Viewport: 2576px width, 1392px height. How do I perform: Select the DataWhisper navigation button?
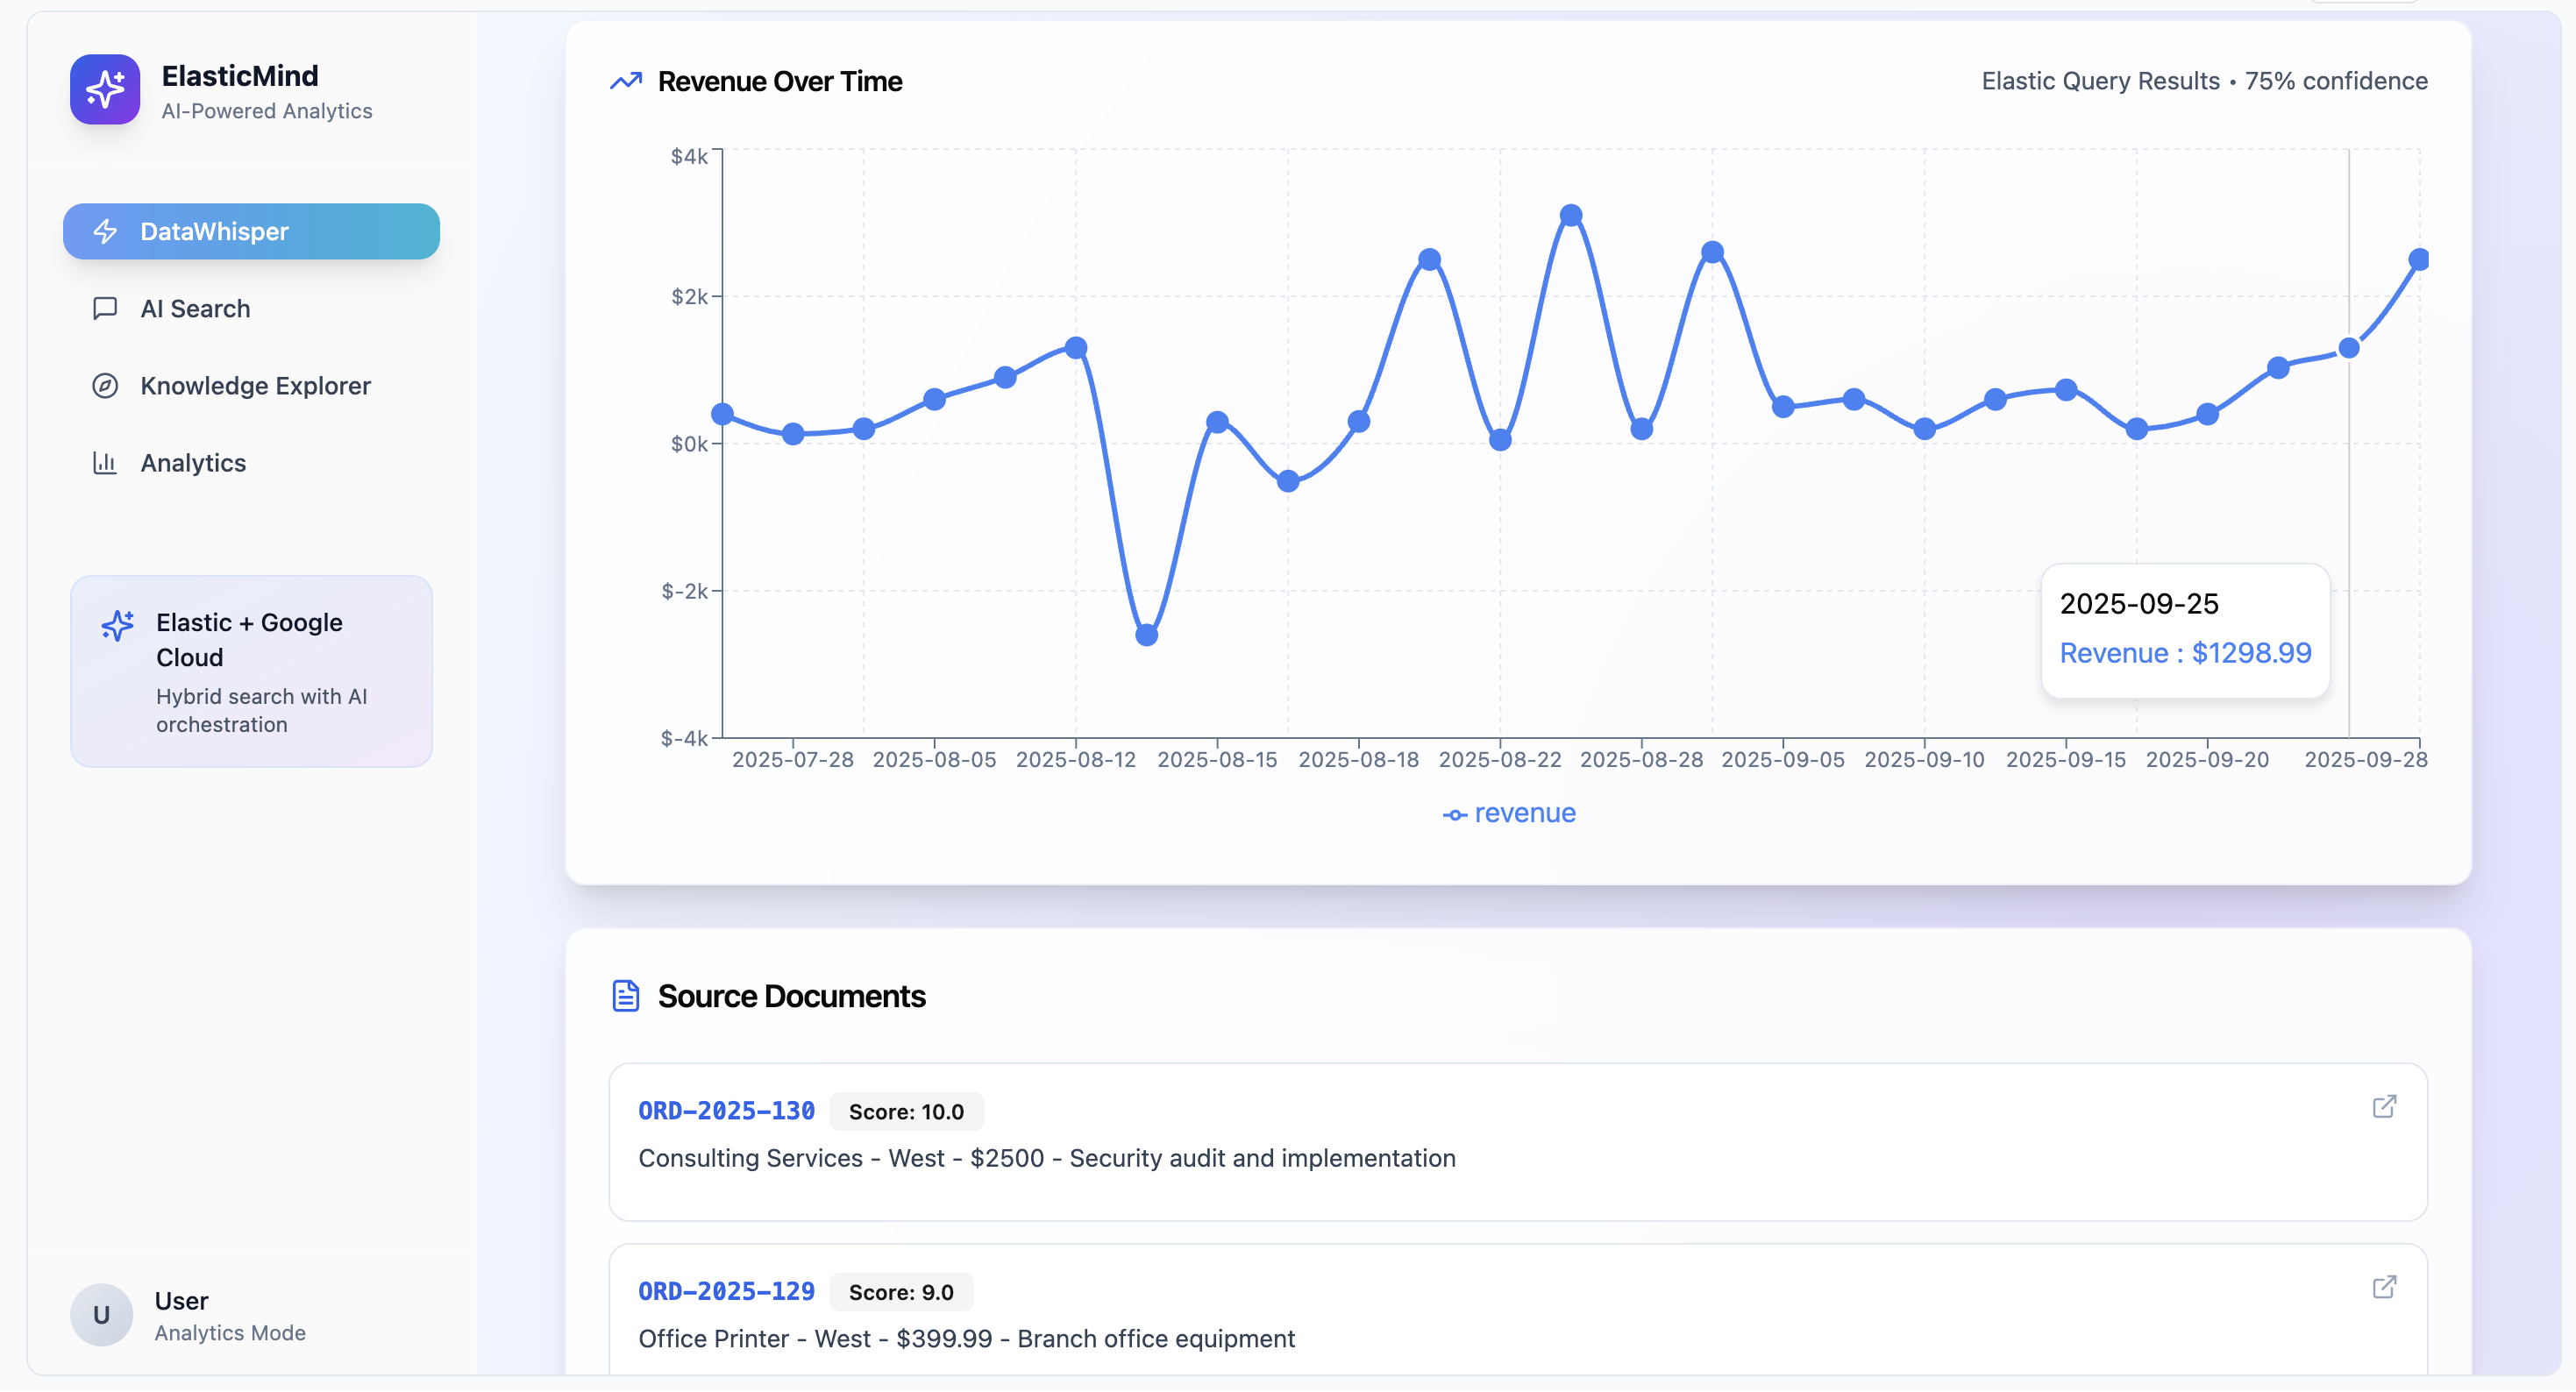tap(251, 232)
